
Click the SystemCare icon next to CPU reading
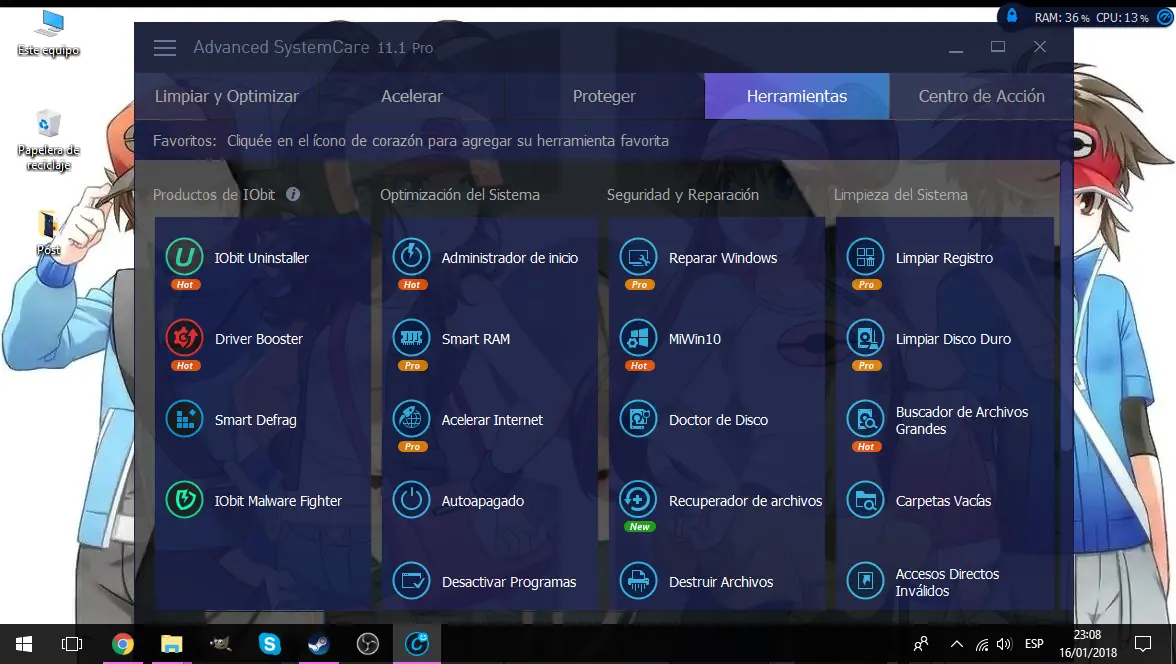pos(1165,17)
